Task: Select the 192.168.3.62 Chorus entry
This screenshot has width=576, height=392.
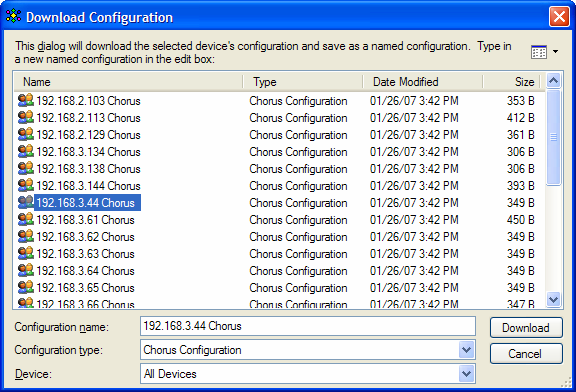Action: pos(85,237)
